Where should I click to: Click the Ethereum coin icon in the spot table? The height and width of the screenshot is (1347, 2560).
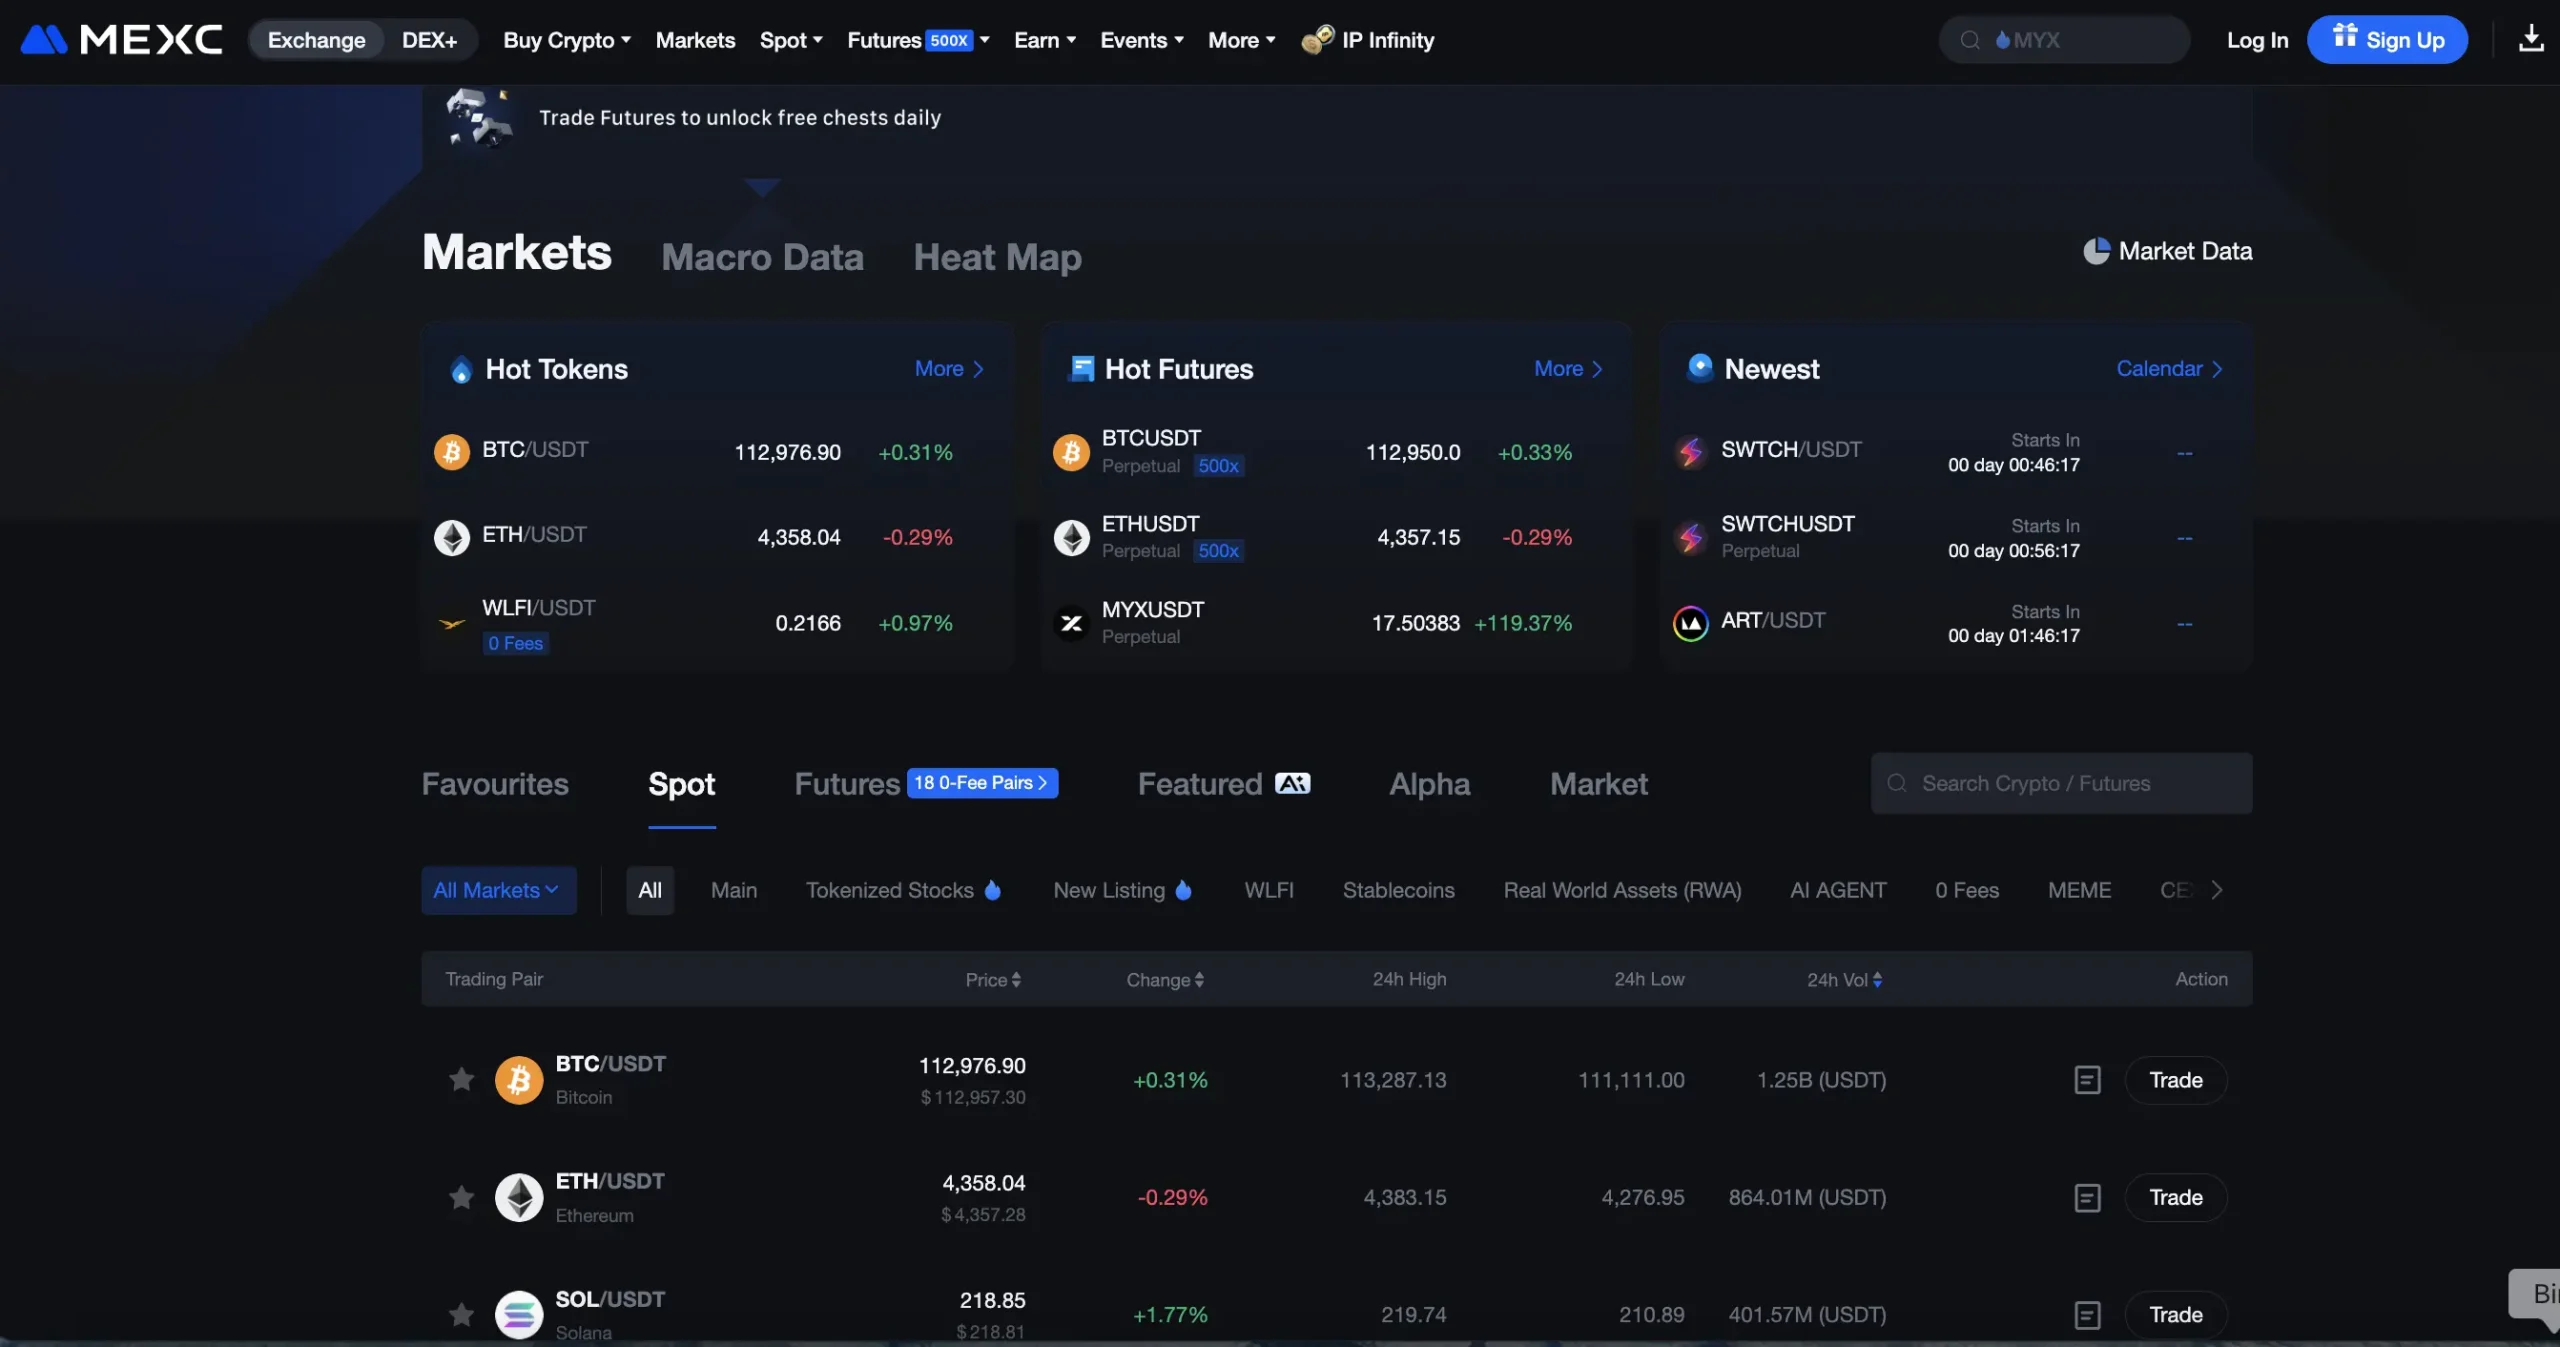pyautogui.click(x=519, y=1197)
